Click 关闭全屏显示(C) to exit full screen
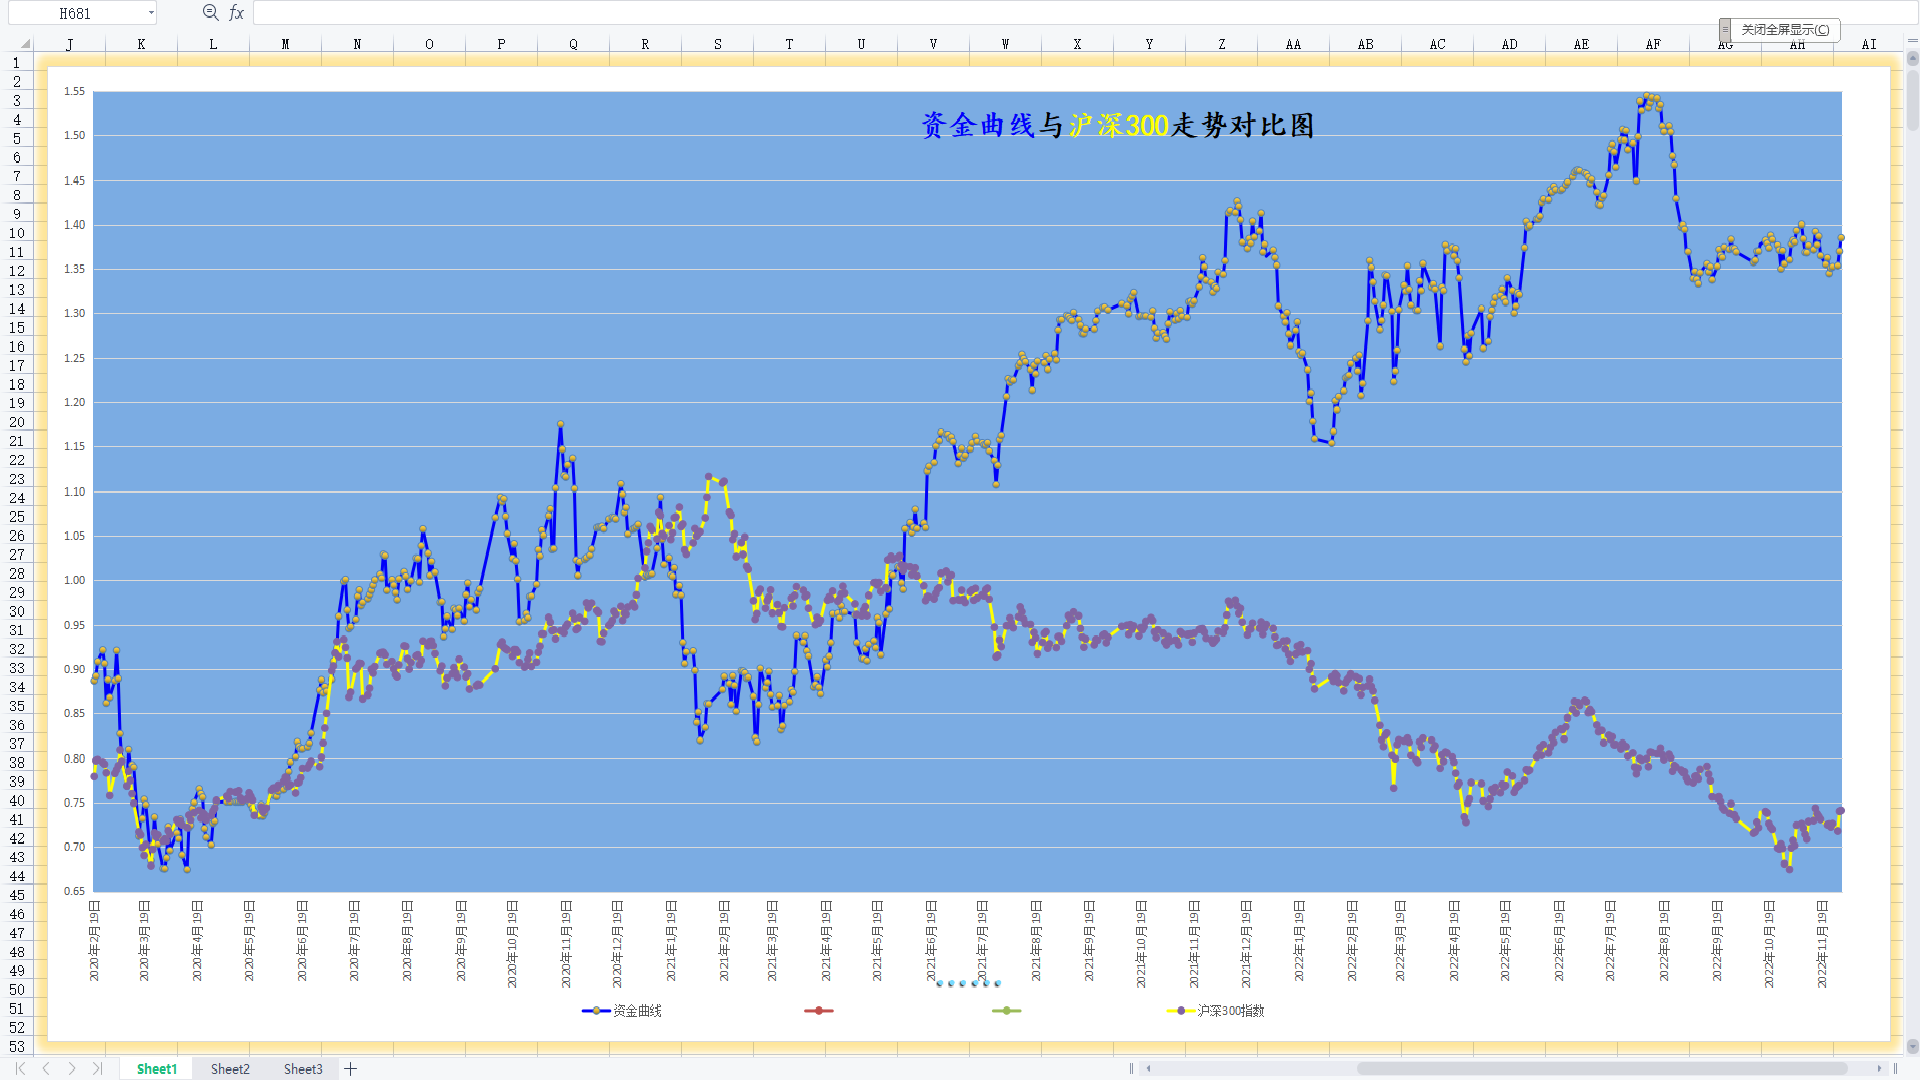Screen dimensions: 1920x1080 coord(1785,30)
